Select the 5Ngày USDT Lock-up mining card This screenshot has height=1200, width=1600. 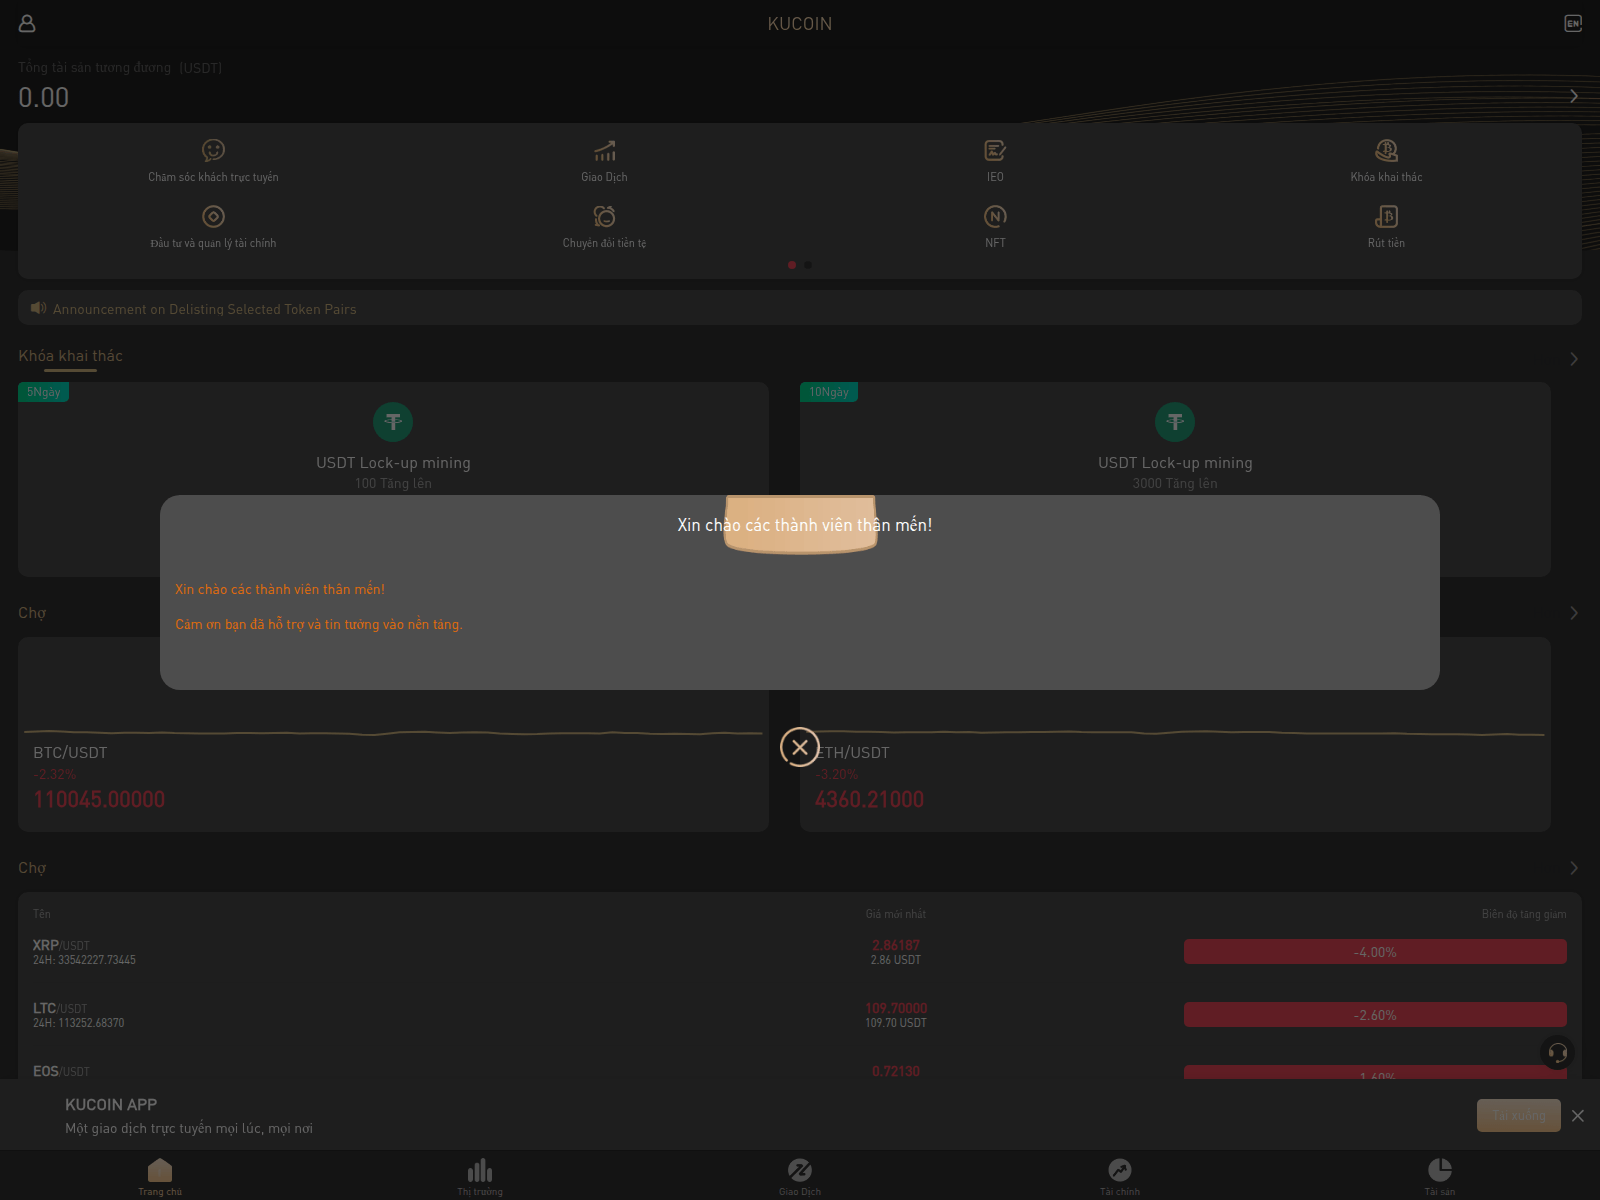click(x=393, y=479)
